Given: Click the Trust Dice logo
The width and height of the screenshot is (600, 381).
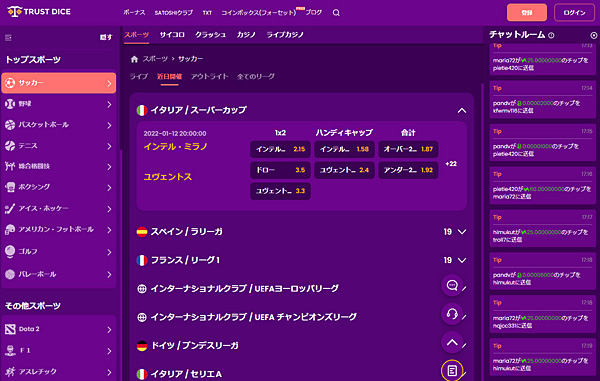Looking at the screenshot, I should click(x=39, y=11).
